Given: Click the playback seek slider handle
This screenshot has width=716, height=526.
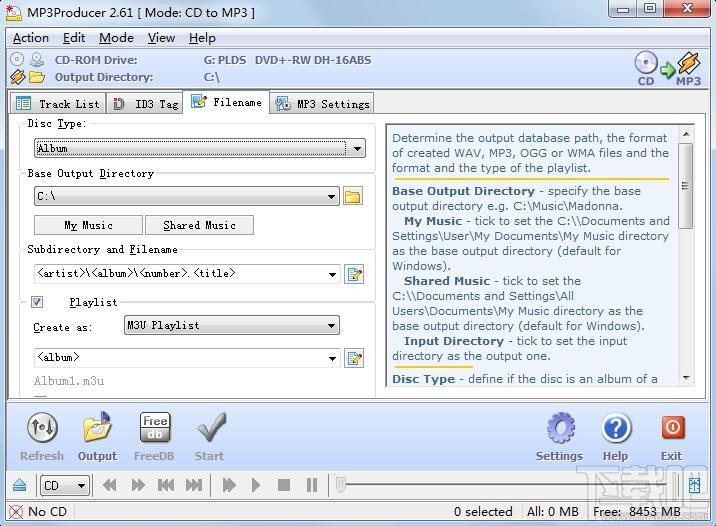Looking at the screenshot, I should click(341, 485).
